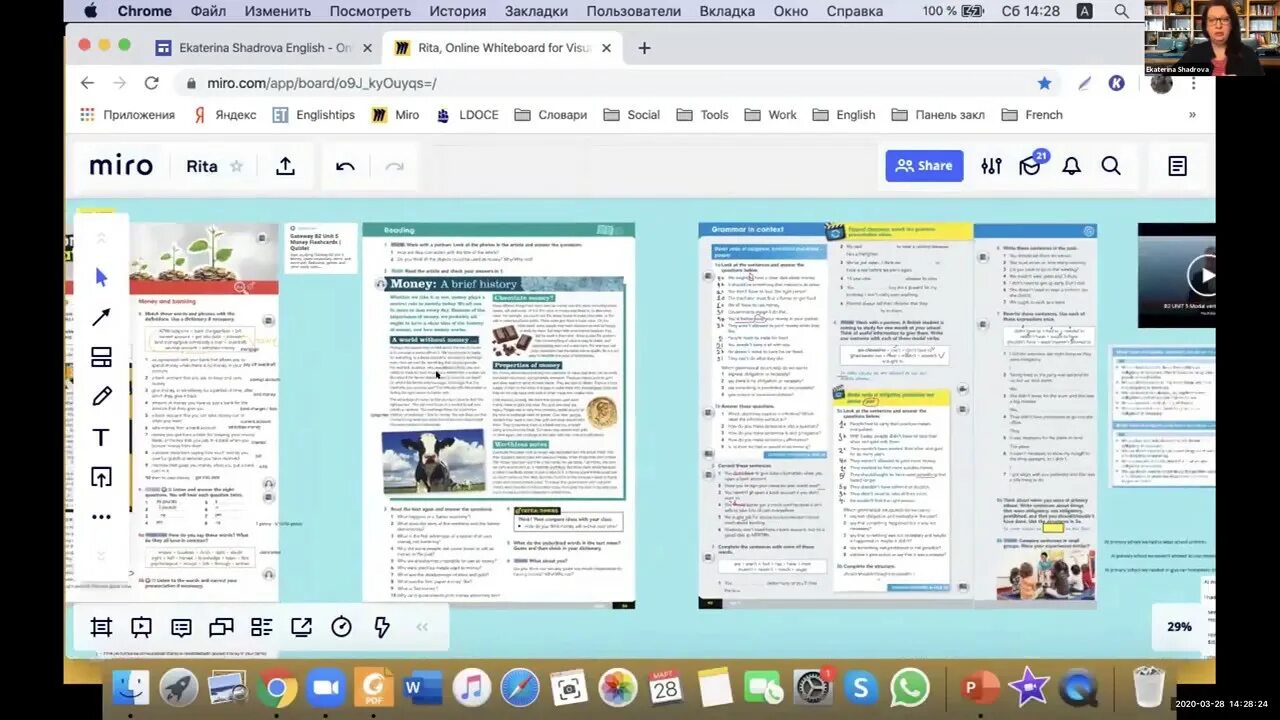Open board settings sliders icon

click(x=991, y=166)
